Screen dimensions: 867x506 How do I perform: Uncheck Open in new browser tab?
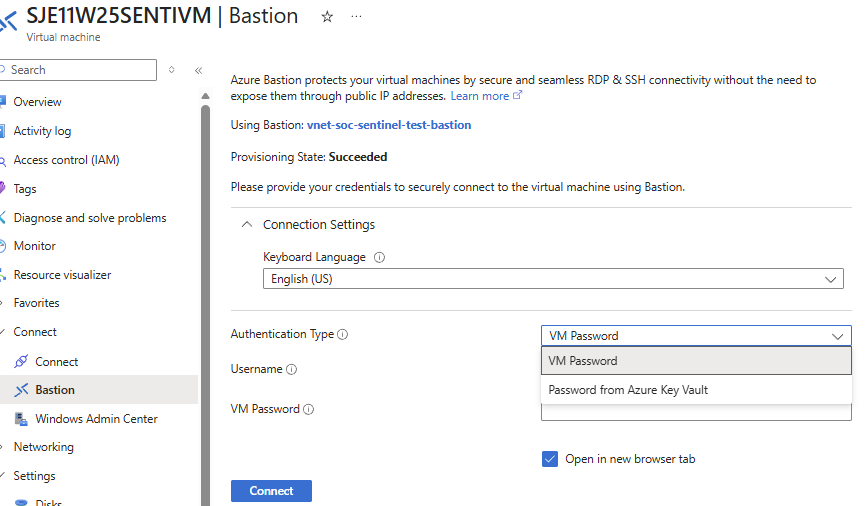pyautogui.click(x=550, y=459)
